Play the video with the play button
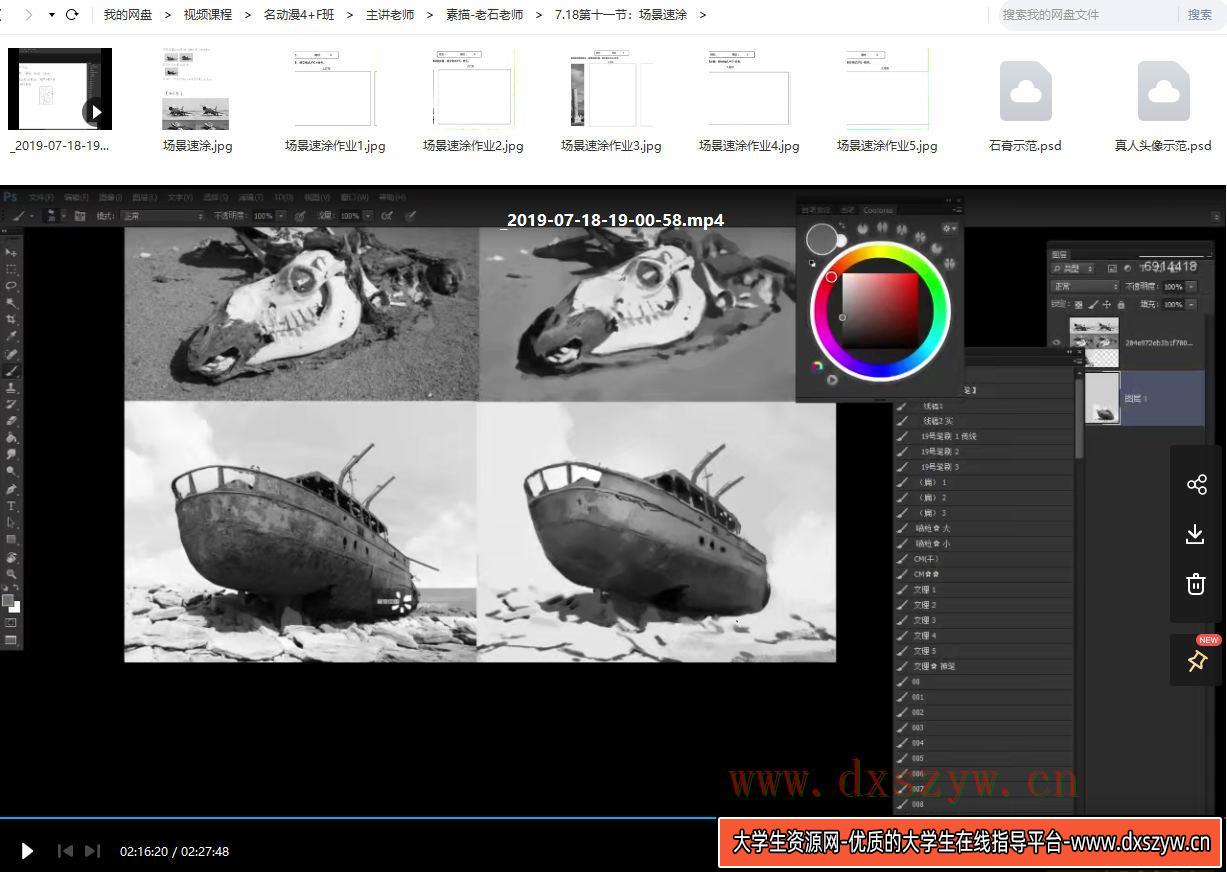Image resolution: width=1227 pixels, height=872 pixels. pyautogui.click(x=27, y=851)
